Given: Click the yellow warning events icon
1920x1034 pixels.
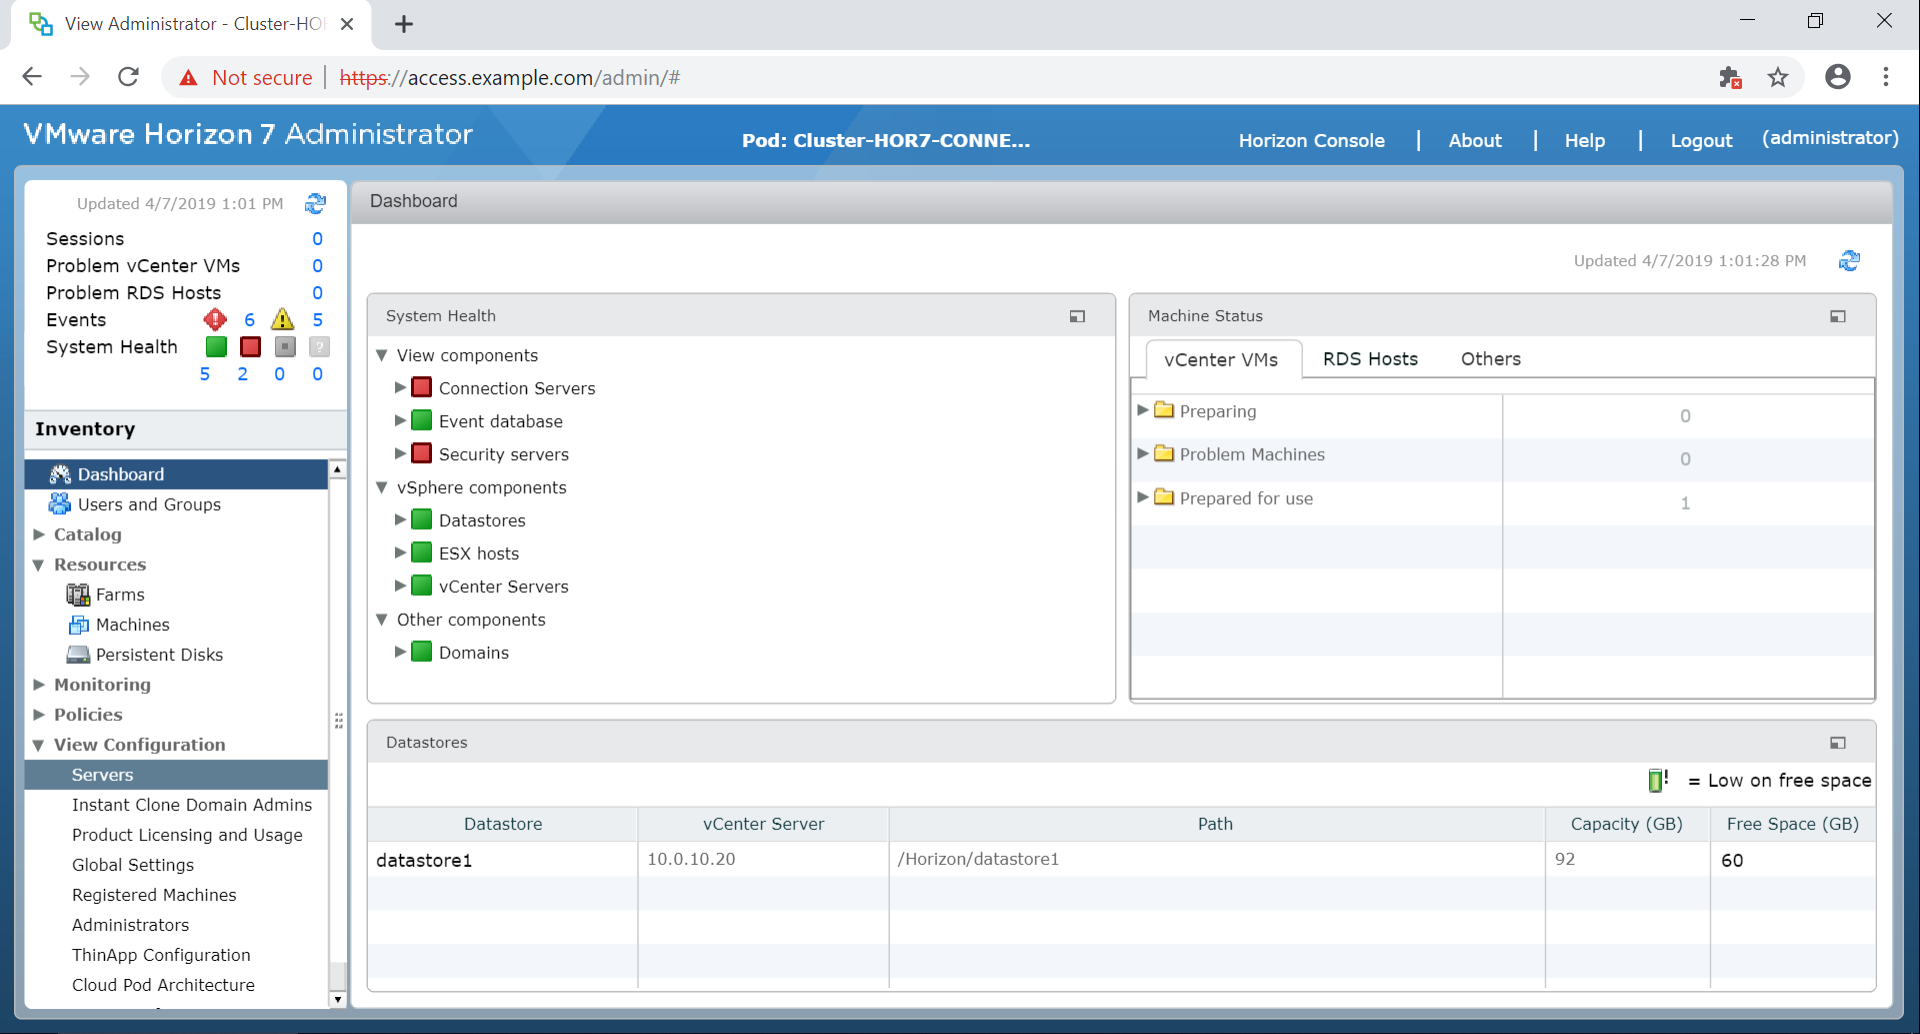Looking at the screenshot, I should click(283, 320).
